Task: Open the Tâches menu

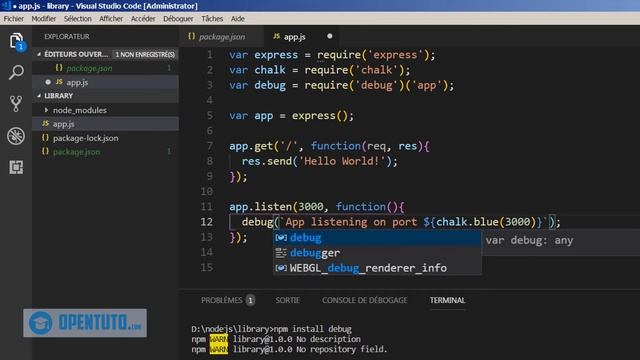Action: tap(212, 19)
